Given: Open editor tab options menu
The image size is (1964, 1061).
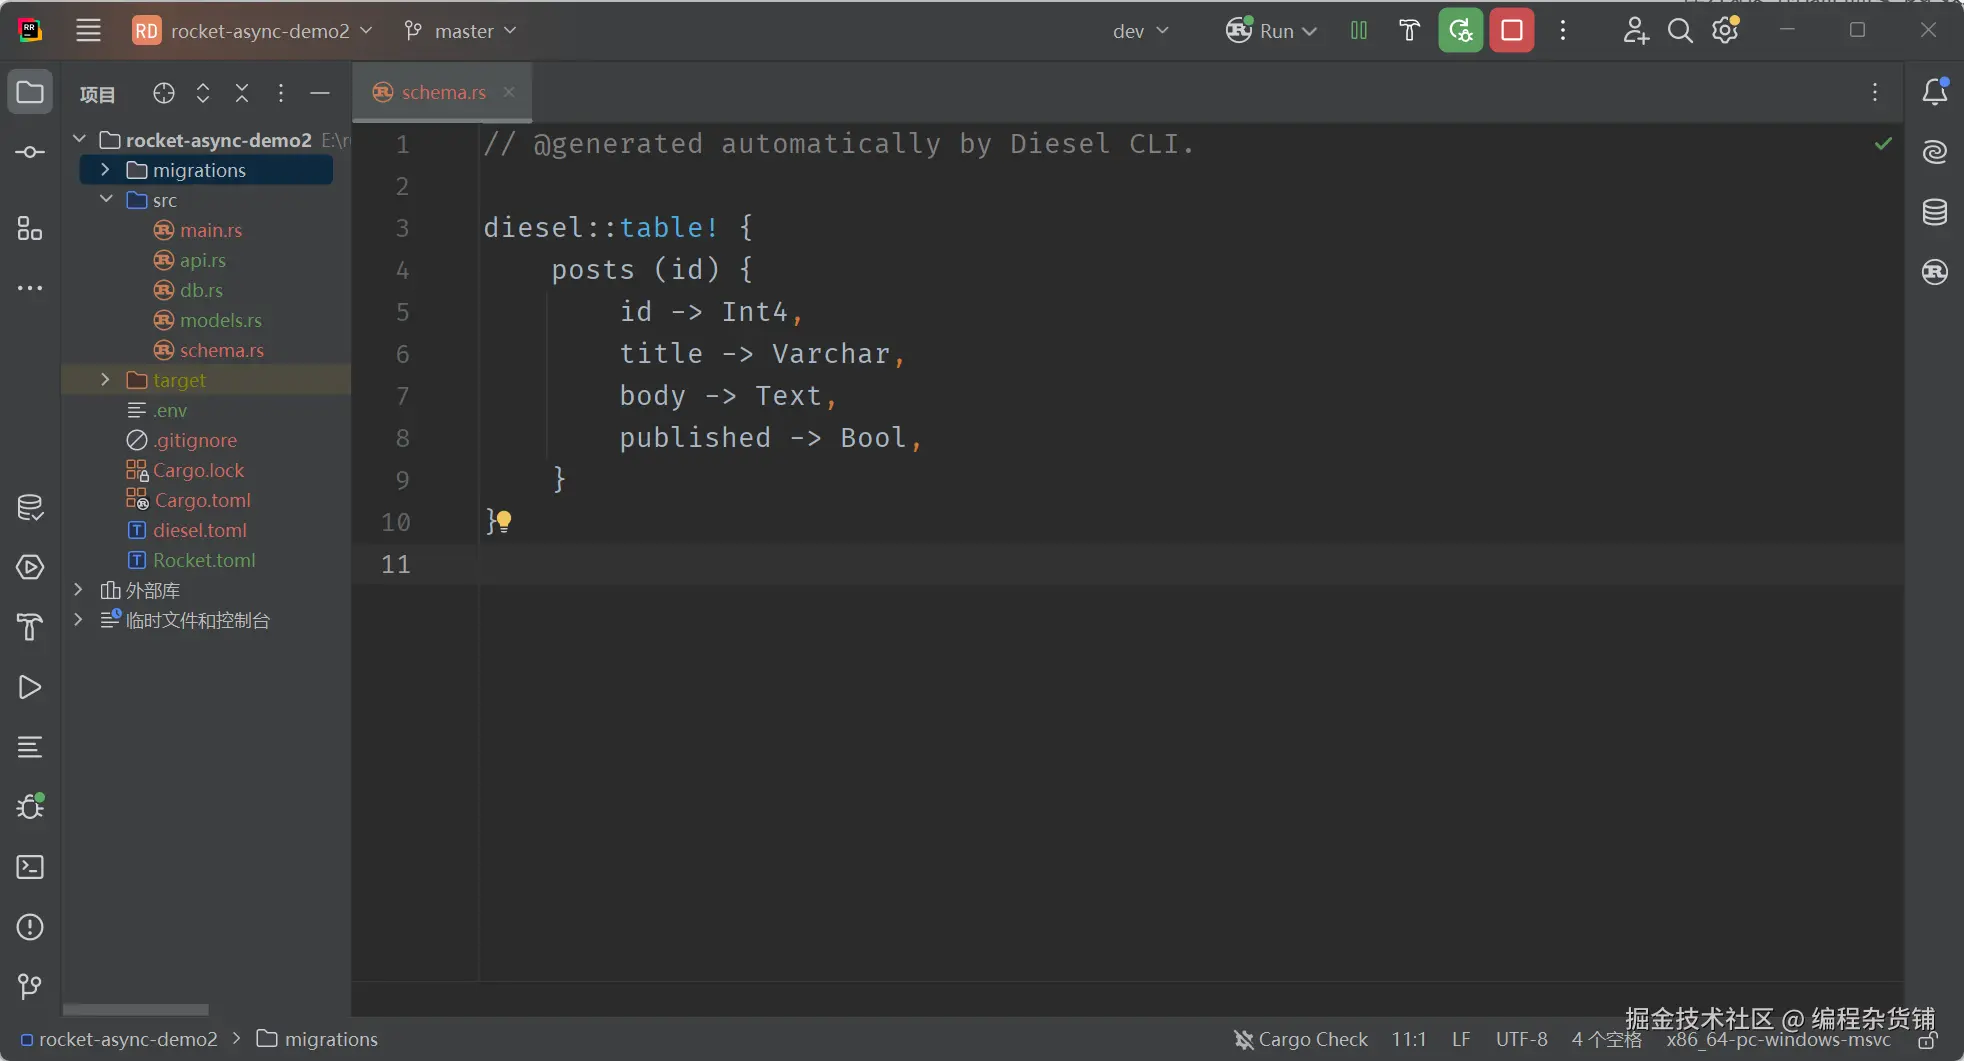Looking at the screenshot, I should point(1875,92).
